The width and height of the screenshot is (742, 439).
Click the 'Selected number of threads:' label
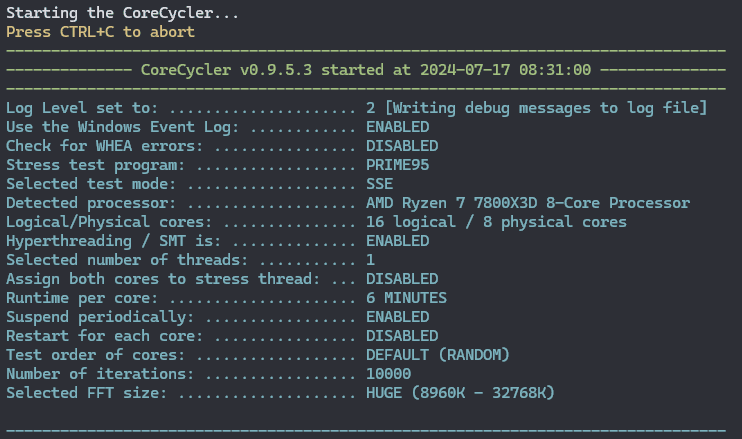point(127,260)
